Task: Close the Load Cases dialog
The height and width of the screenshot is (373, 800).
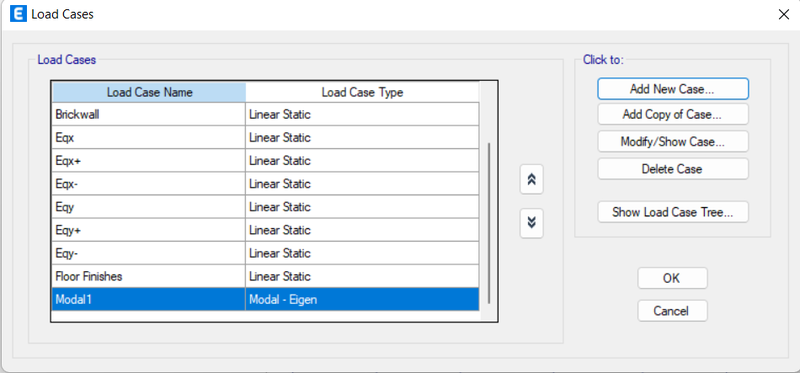Action: (784, 14)
